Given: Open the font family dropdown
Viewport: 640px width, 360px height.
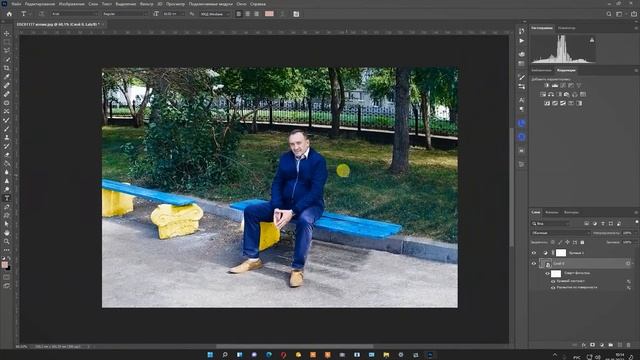Looking at the screenshot, I should [74, 14].
